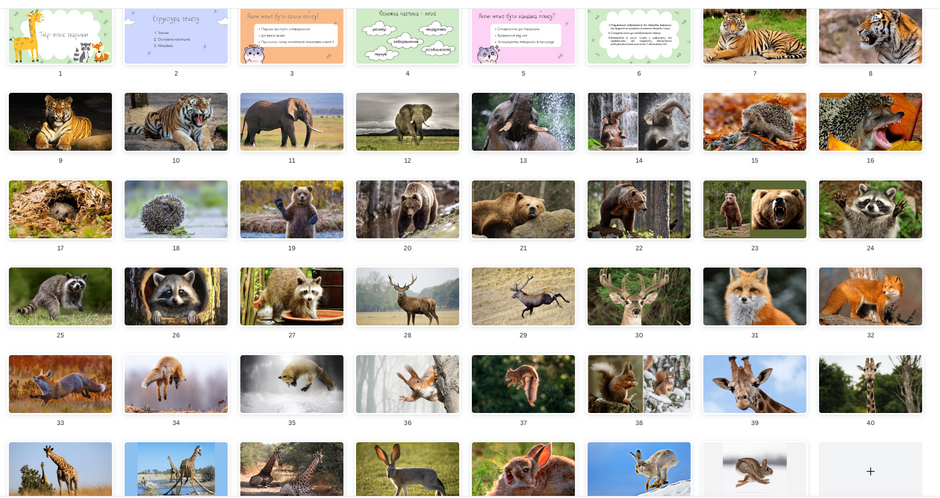Select slide 19 standing waving bear
Viewport: 940px width, 498px height.
click(291, 209)
